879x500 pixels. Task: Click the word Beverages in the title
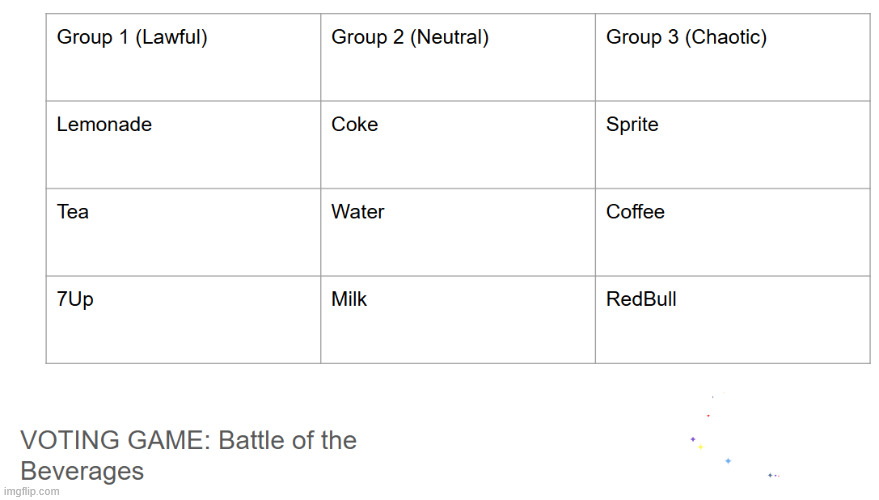[82, 471]
